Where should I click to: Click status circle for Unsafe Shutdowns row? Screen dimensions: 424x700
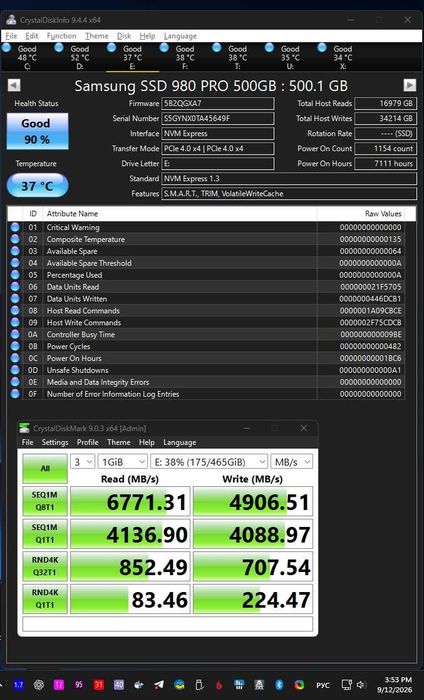[x=15, y=370]
